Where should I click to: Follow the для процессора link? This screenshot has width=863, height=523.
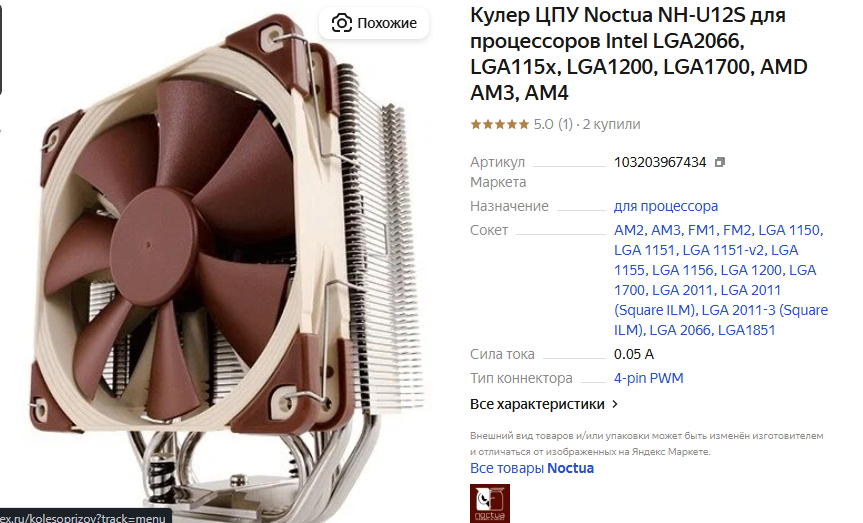click(666, 206)
